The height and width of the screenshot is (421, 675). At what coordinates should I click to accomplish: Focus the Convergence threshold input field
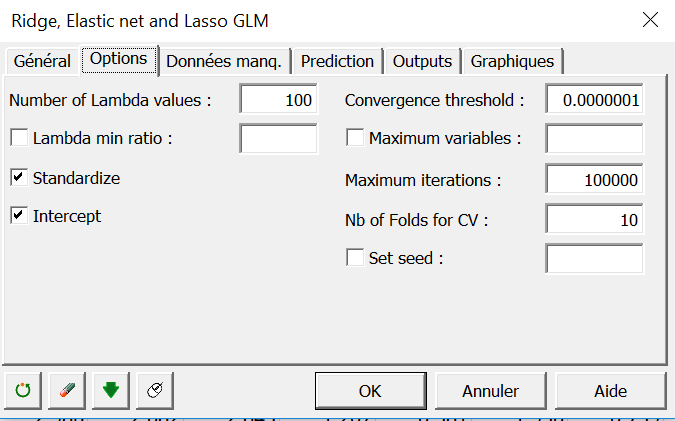tap(594, 100)
